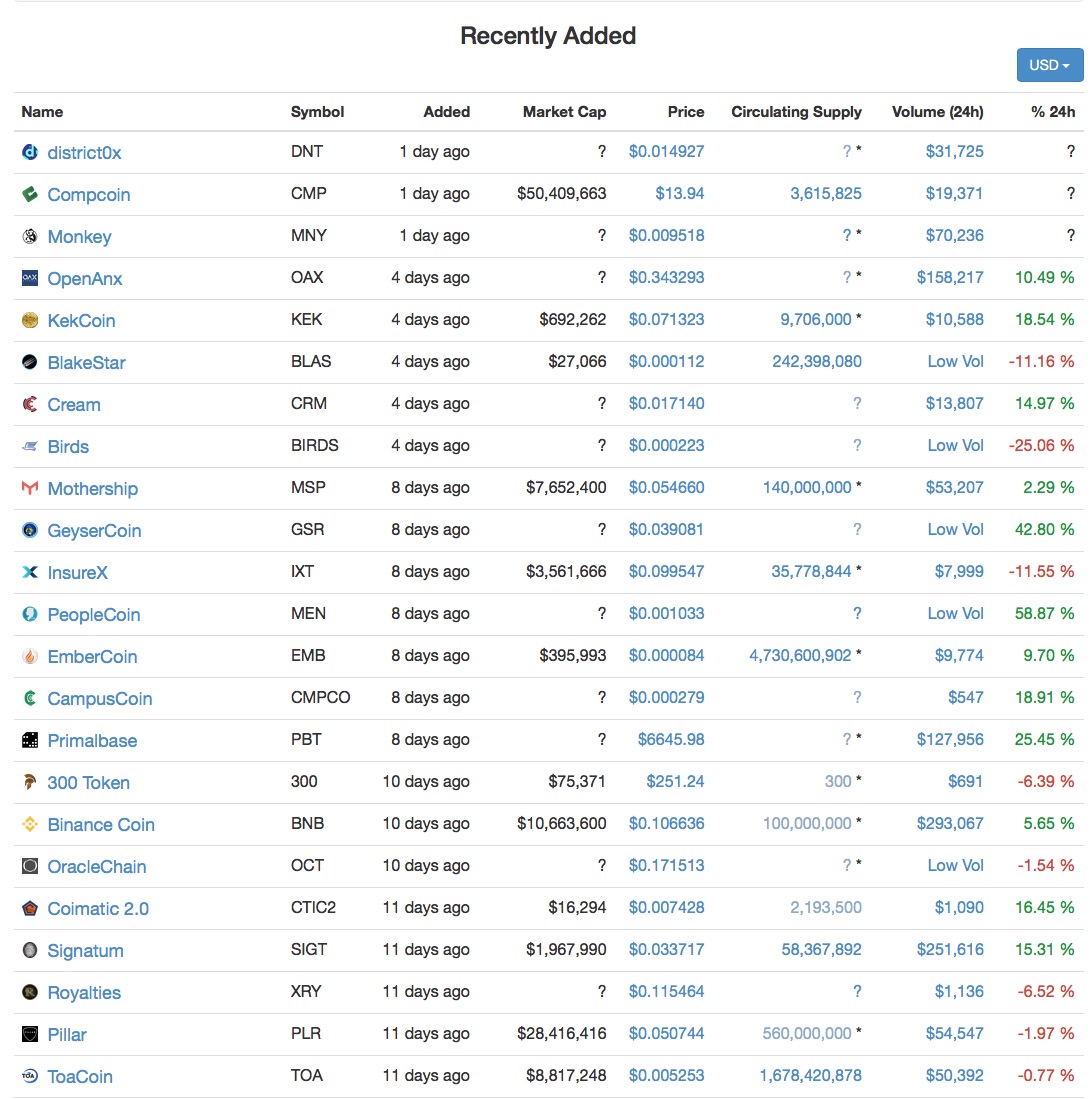Click the Coimatic 2.0 icon
The width and height of the screenshot is (1090, 1099).
click(x=29, y=909)
